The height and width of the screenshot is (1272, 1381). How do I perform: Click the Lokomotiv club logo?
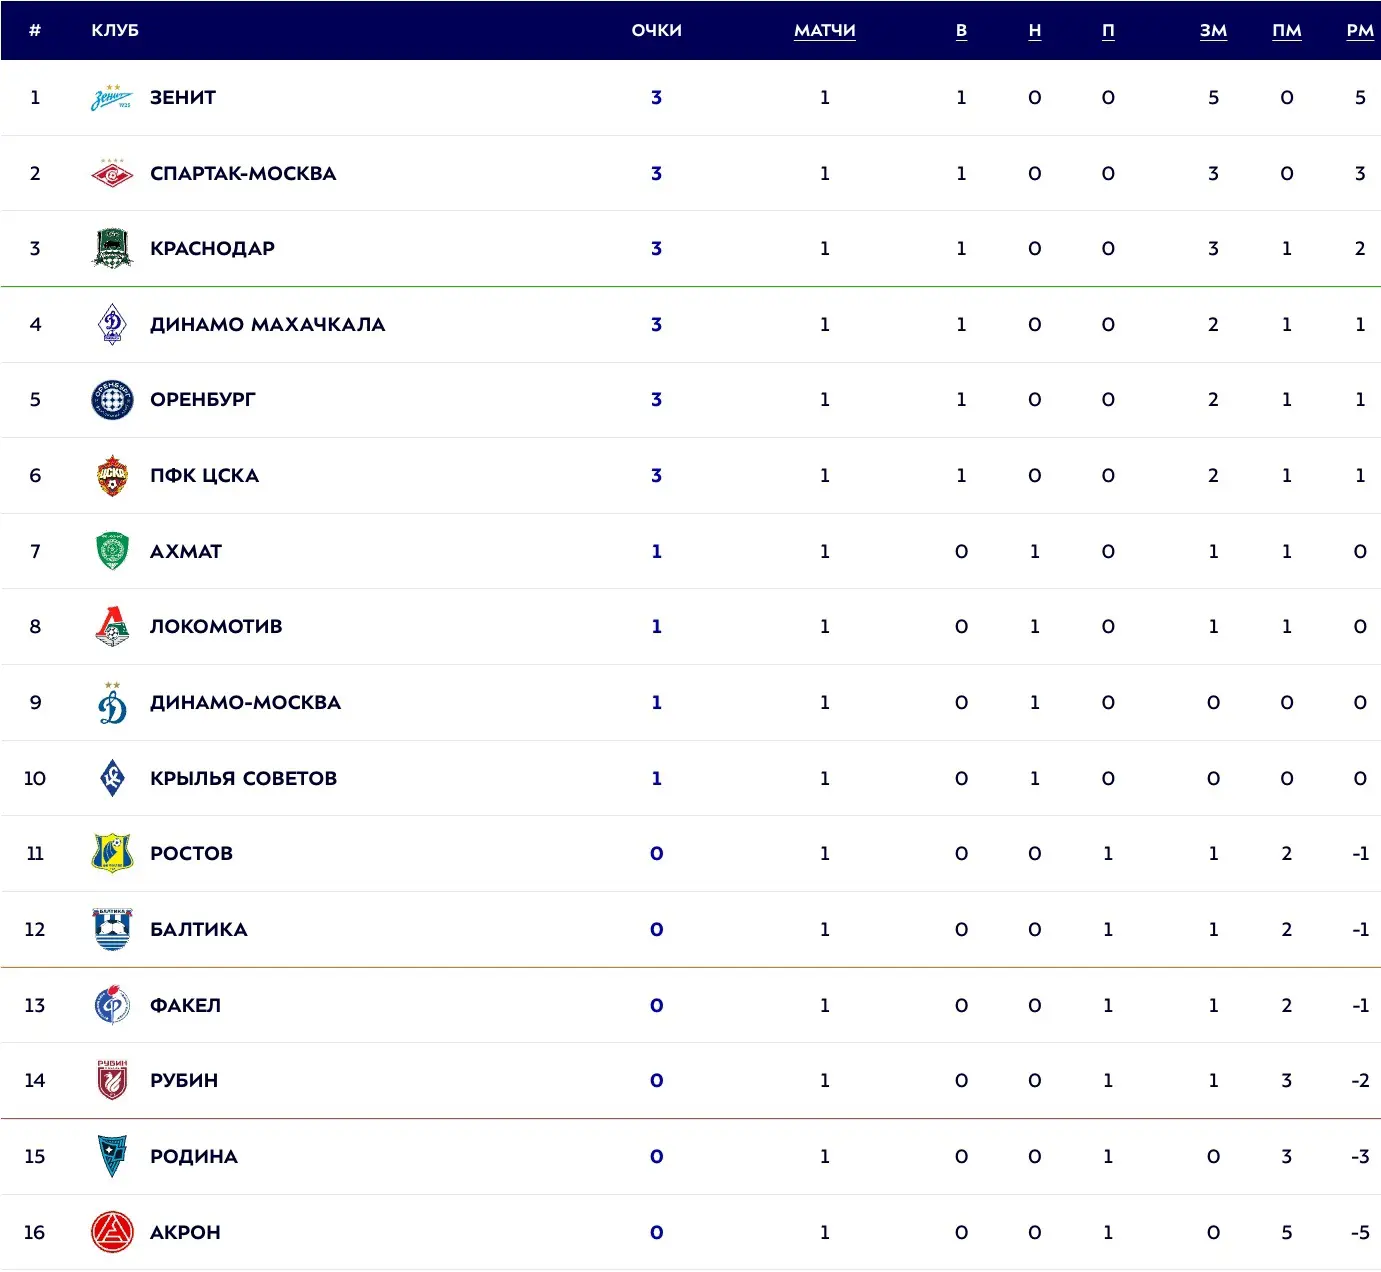pos(112,626)
